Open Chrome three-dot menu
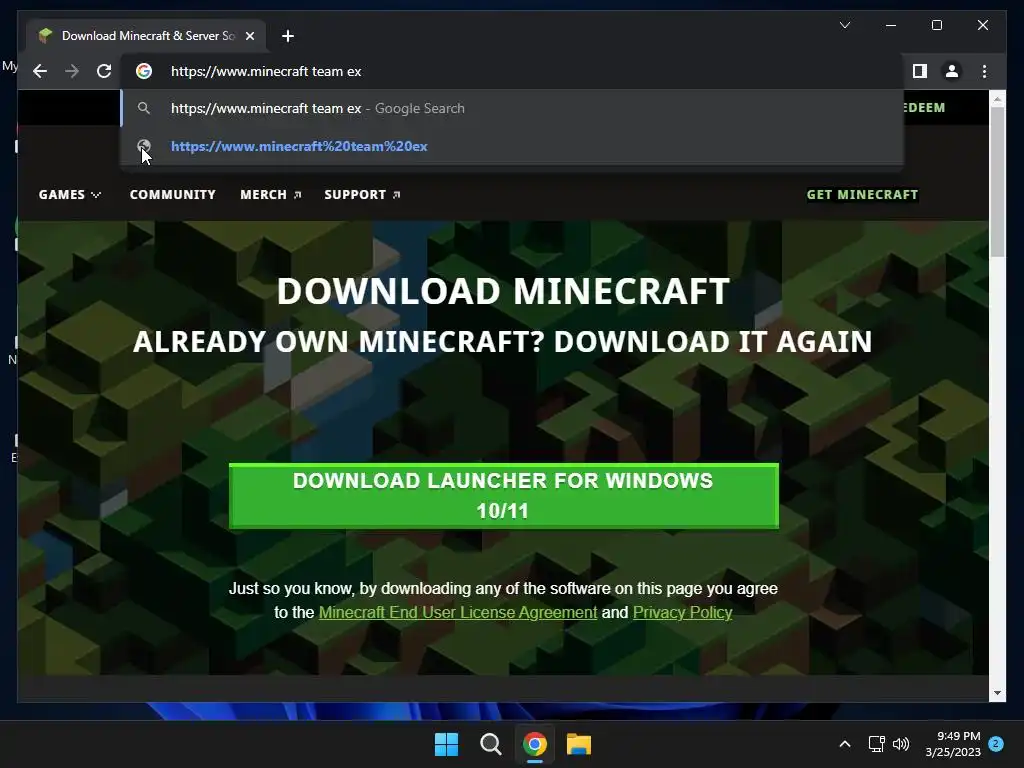Screen dimensions: 1024x768 984,71
